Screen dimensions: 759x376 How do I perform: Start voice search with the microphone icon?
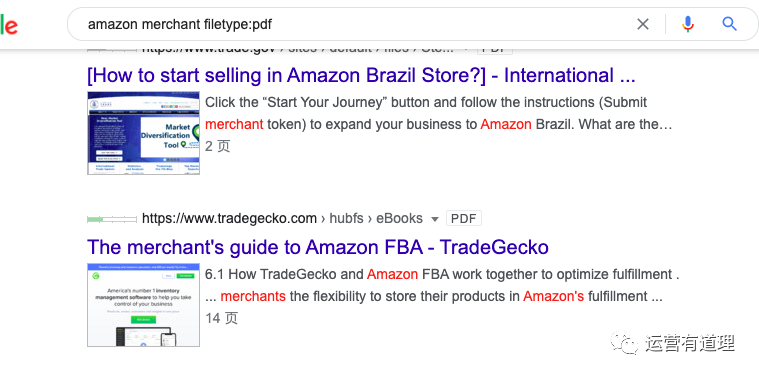tap(688, 24)
